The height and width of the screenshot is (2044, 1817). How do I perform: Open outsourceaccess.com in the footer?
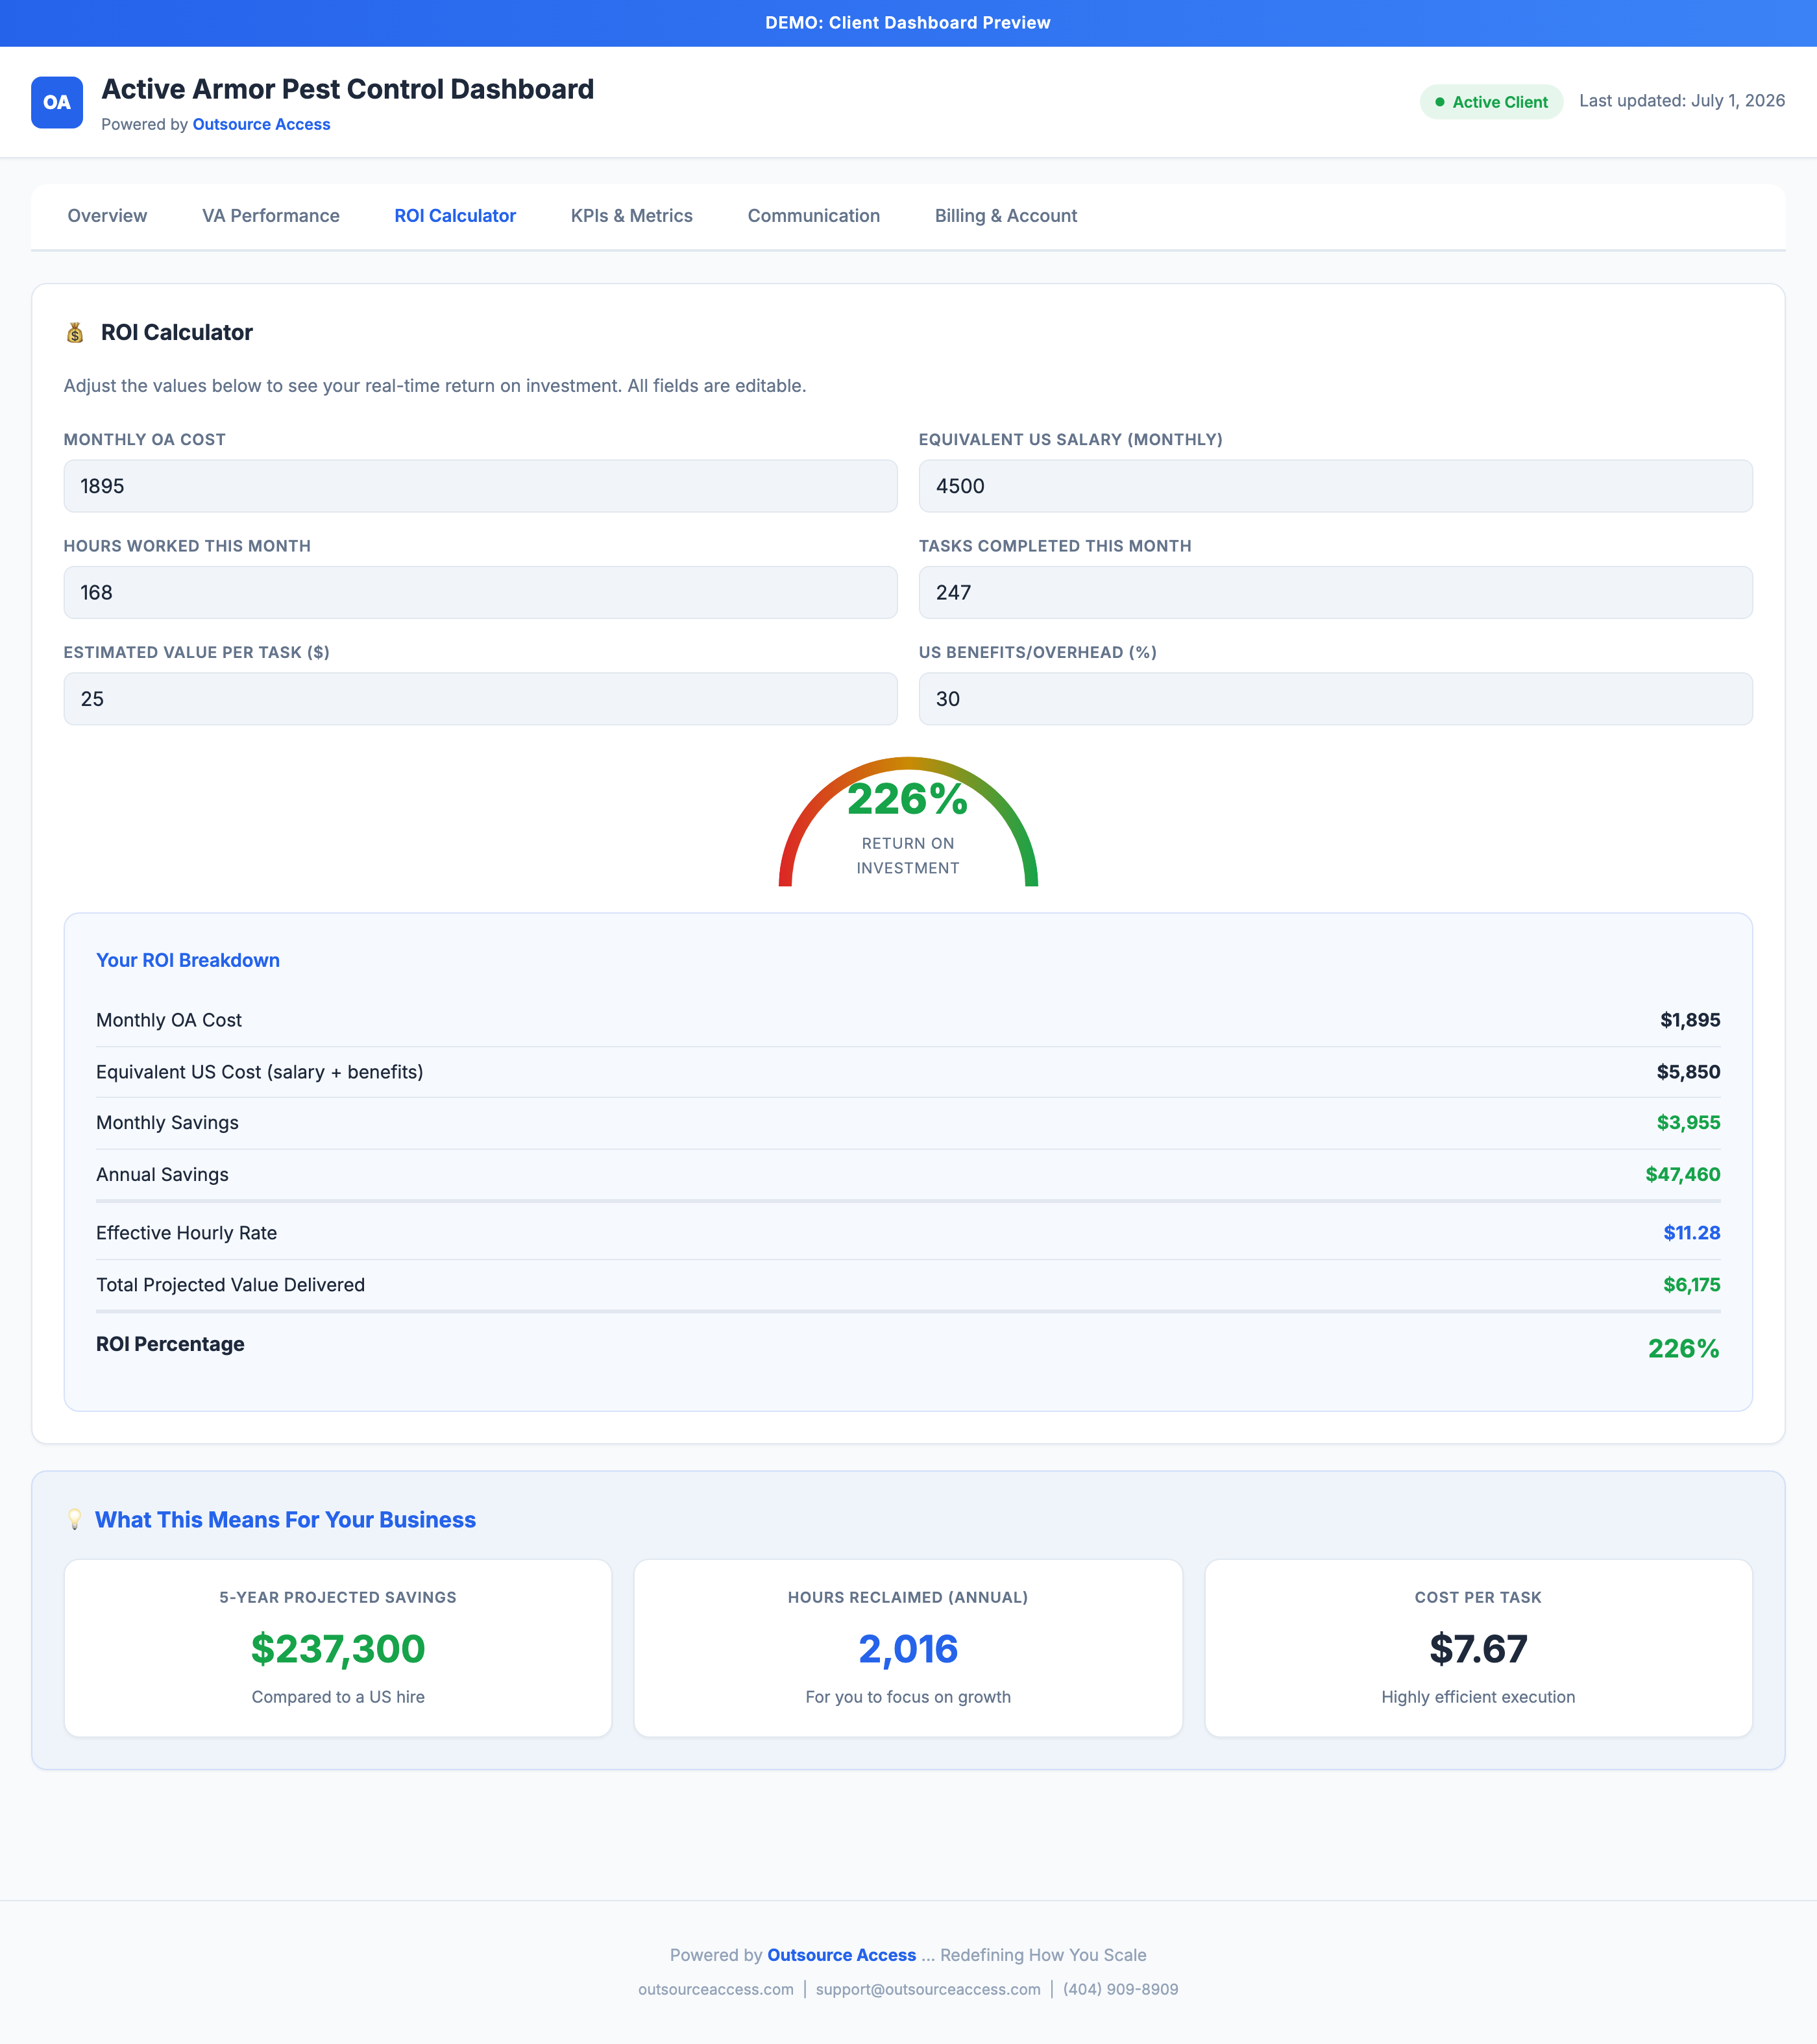point(716,1989)
